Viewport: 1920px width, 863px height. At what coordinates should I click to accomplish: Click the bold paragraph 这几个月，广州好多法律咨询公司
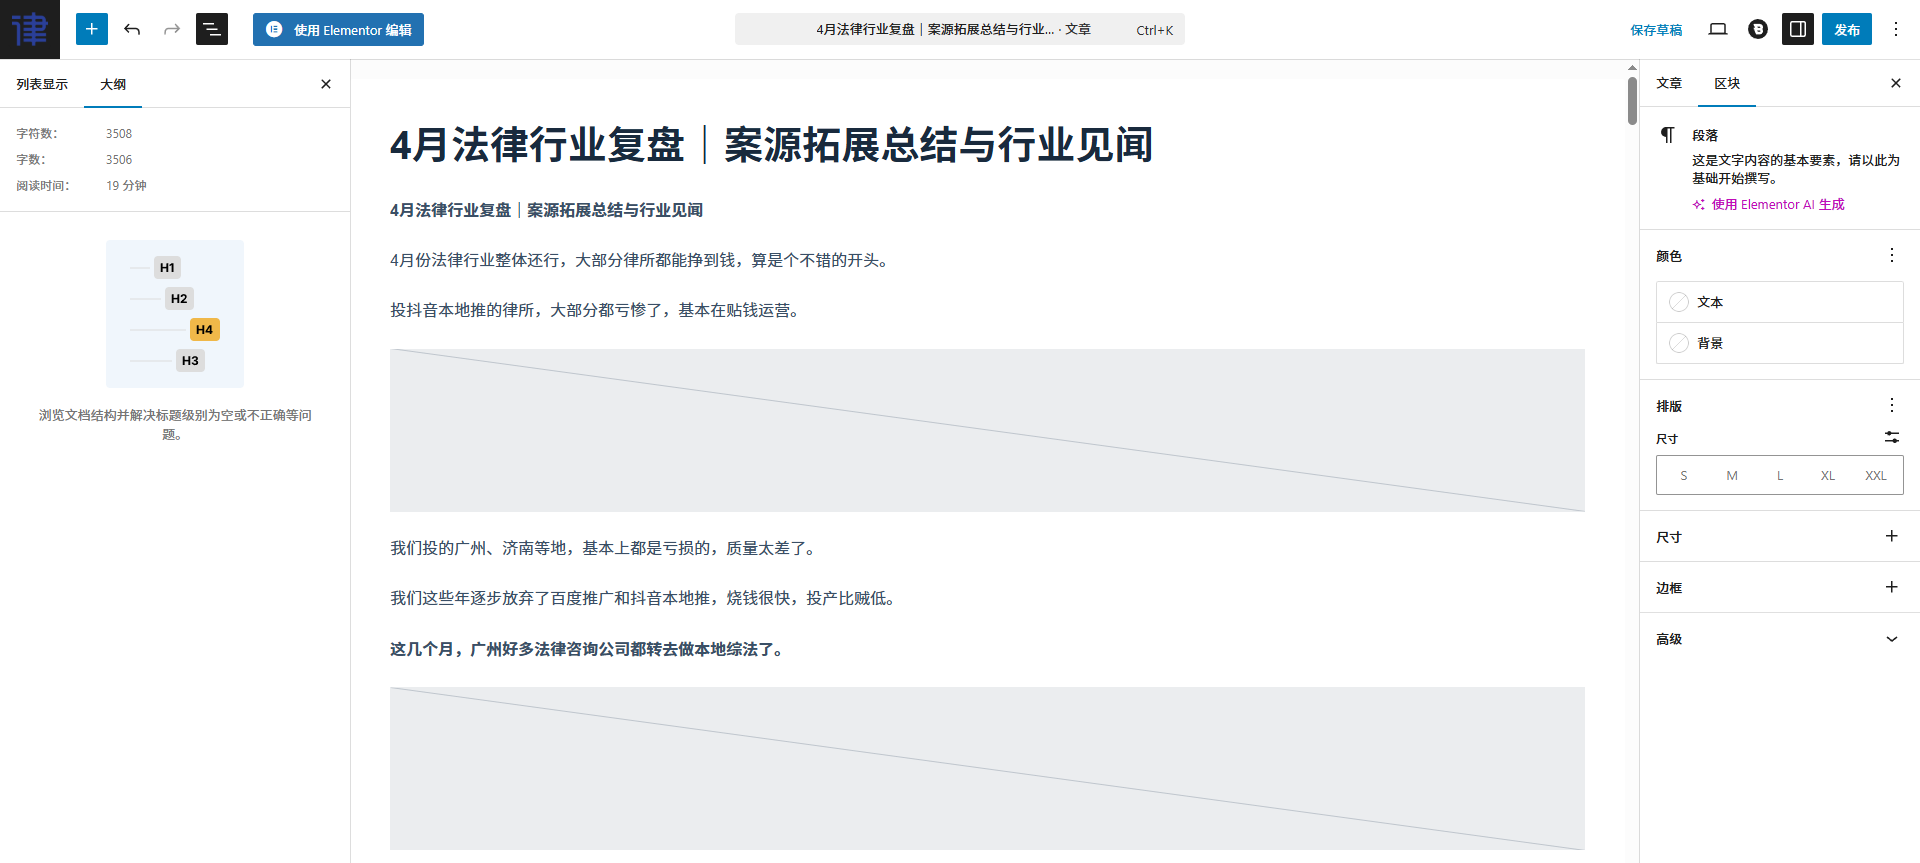[x=589, y=649]
